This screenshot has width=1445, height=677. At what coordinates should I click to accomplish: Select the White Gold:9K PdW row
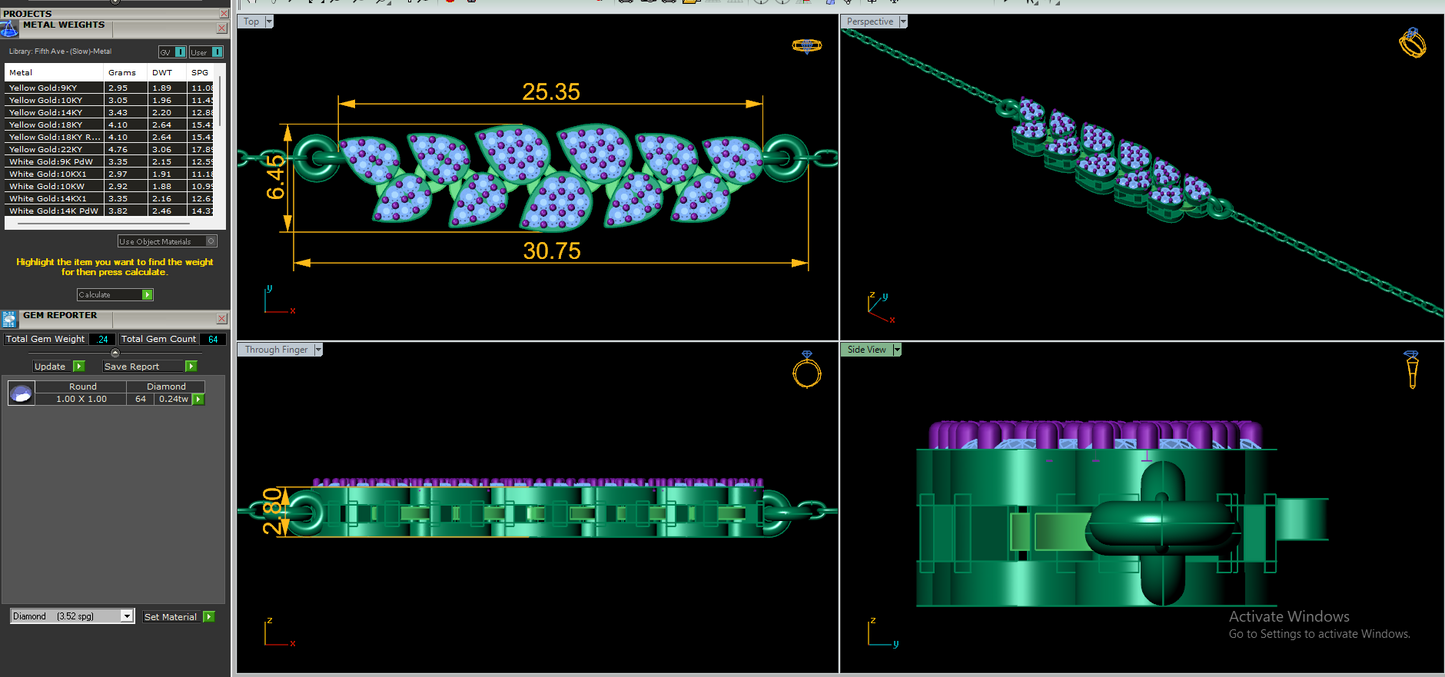click(111, 162)
